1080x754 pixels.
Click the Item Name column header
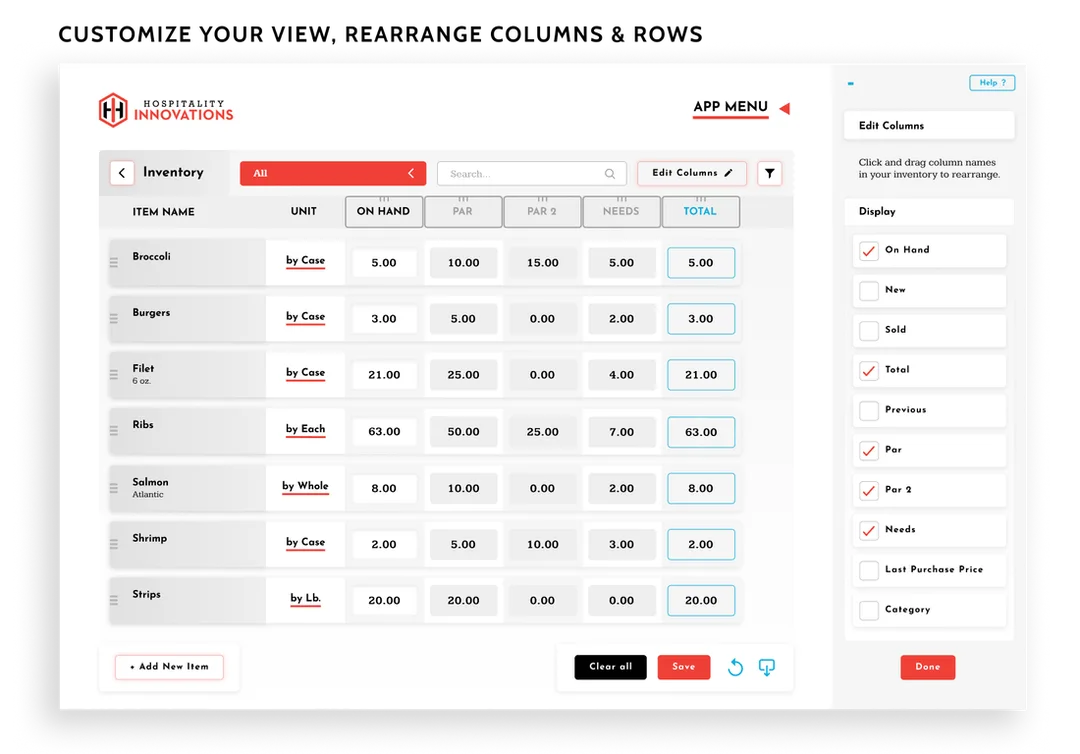tap(163, 211)
